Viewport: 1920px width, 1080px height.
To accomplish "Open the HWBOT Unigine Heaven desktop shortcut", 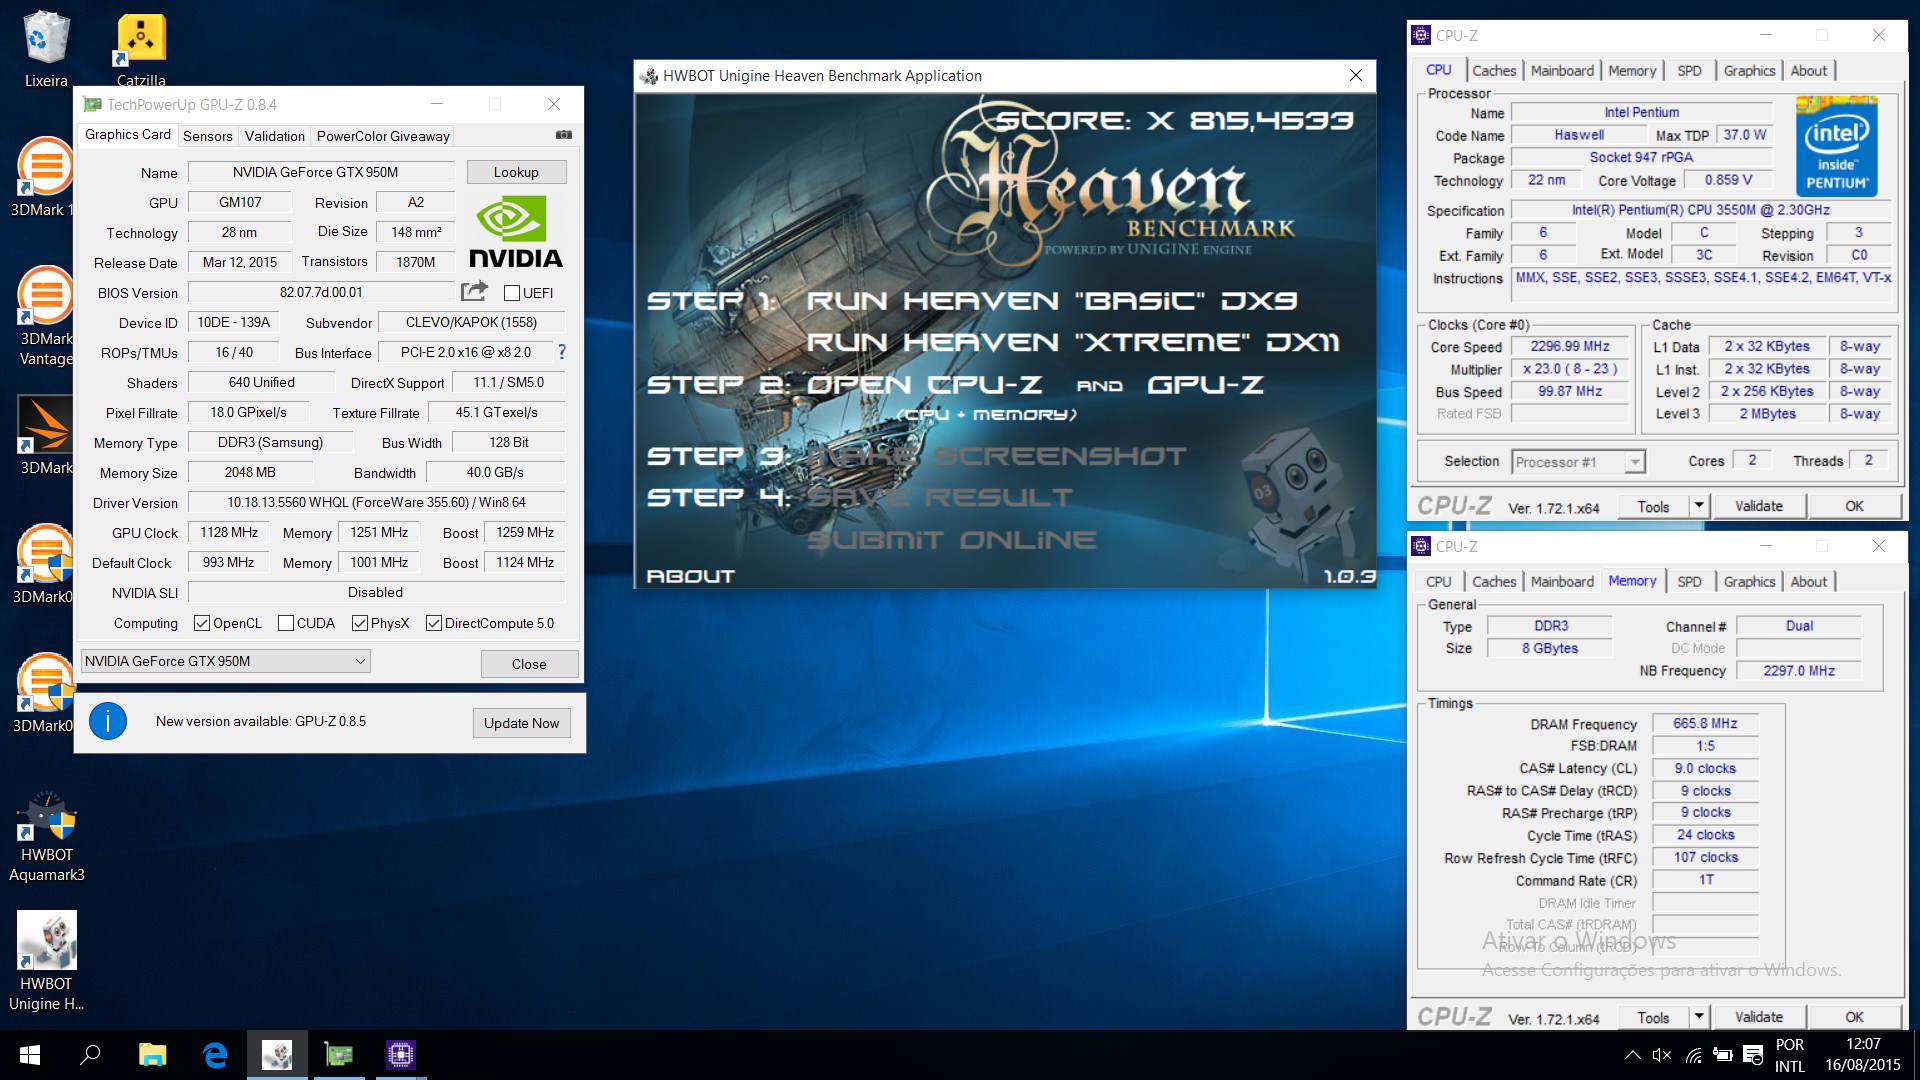I will (46, 962).
